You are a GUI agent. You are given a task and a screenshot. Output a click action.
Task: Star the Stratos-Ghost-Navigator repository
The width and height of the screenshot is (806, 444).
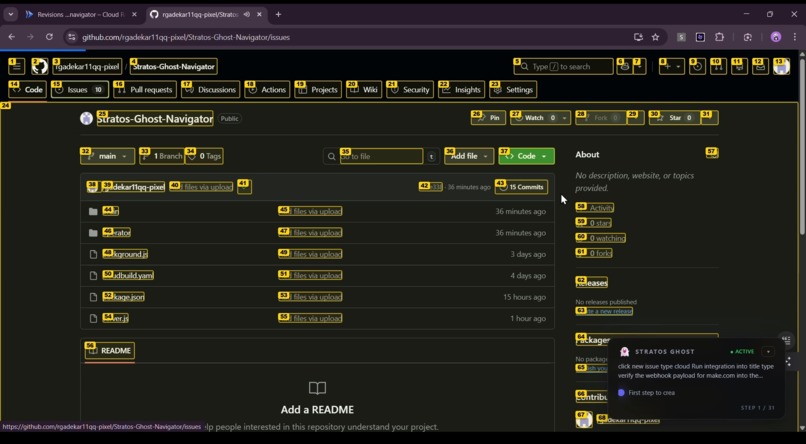click(675, 118)
